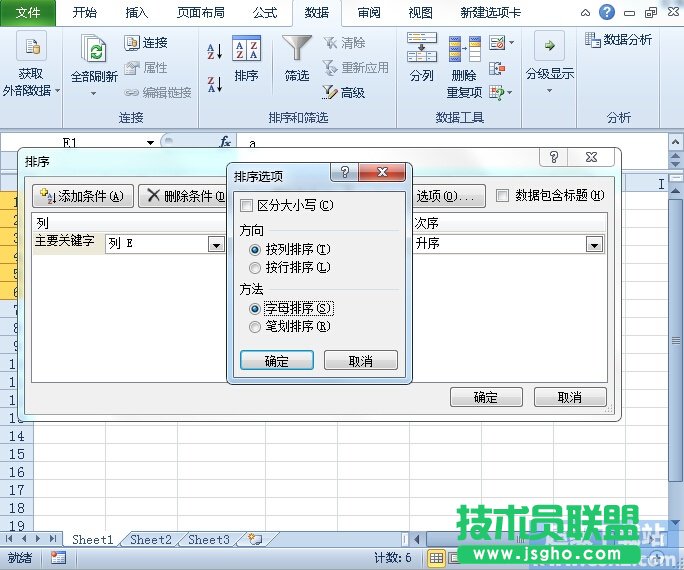Click the 添加条件 add level button
Screen dimensions: 684x570
coord(83,196)
